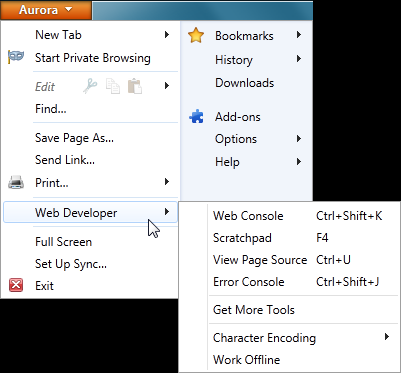This screenshot has height=373, width=401.
Task: Expand the History submenu arrow
Action: point(299,59)
